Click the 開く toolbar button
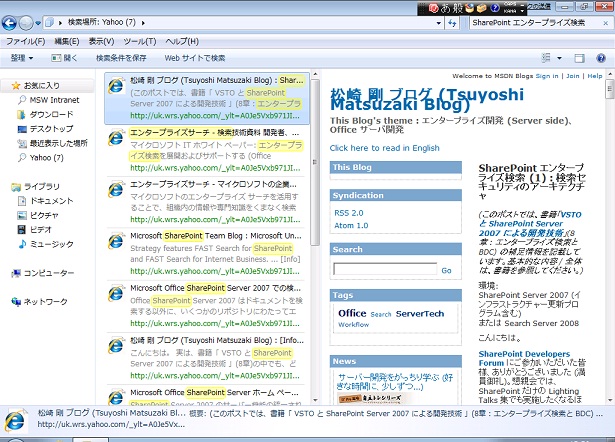 coord(64,58)
